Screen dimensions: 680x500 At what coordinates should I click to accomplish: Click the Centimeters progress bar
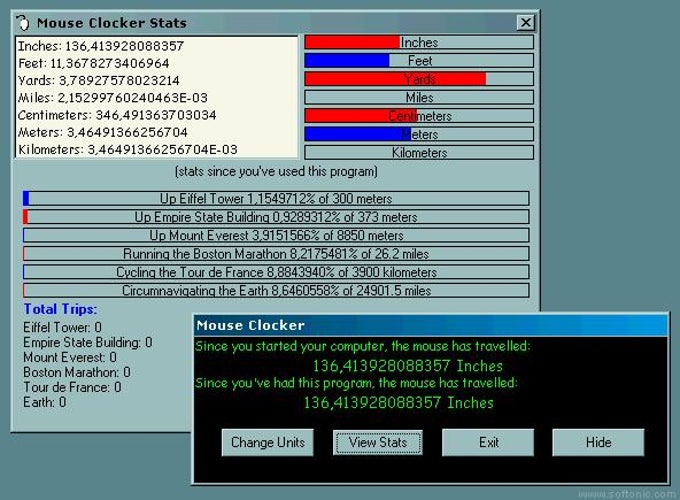click(419, 116)
